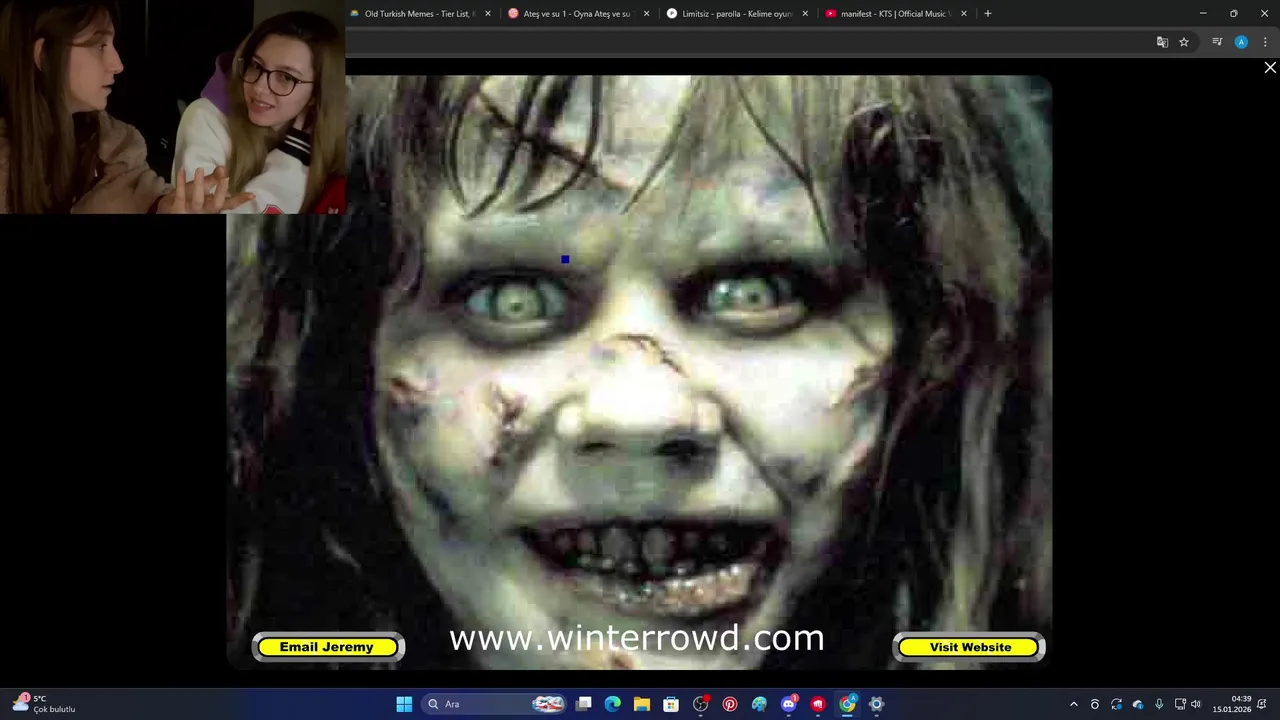Close the Old Turkish Memes tab
This screenshot has height=720, width=1280.
click(x=488, y=14)
